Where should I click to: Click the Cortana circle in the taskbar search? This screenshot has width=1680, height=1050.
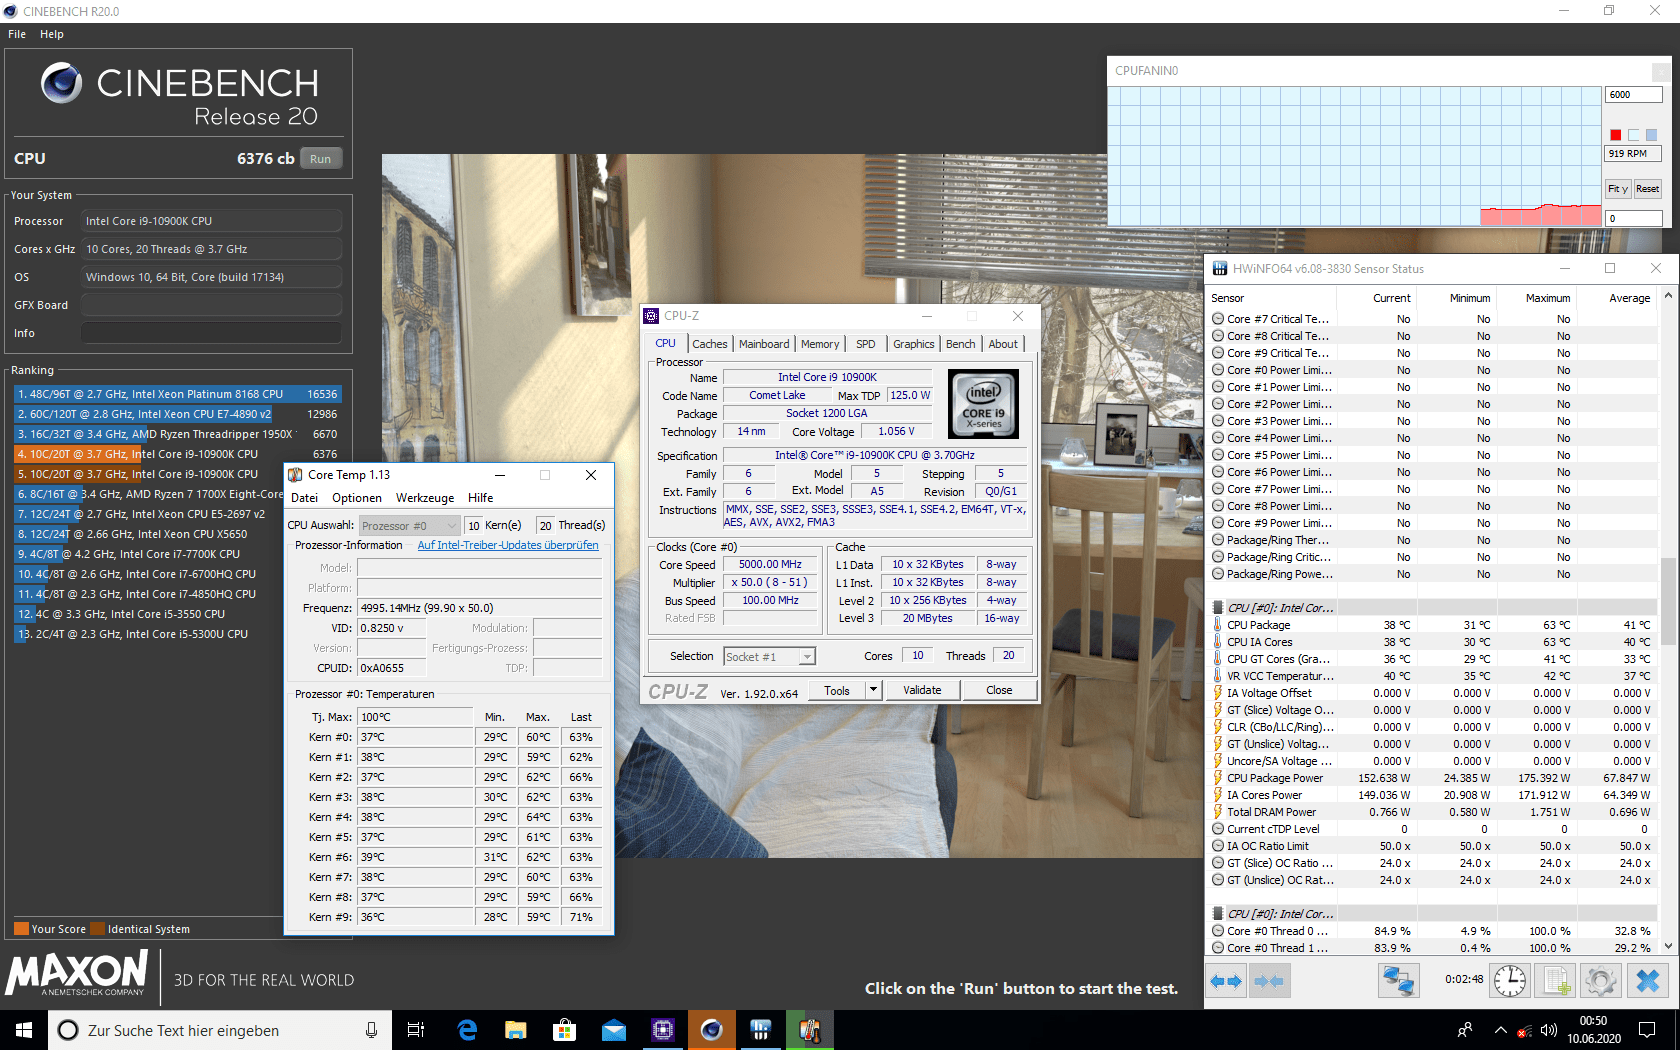pos(68,1030)
